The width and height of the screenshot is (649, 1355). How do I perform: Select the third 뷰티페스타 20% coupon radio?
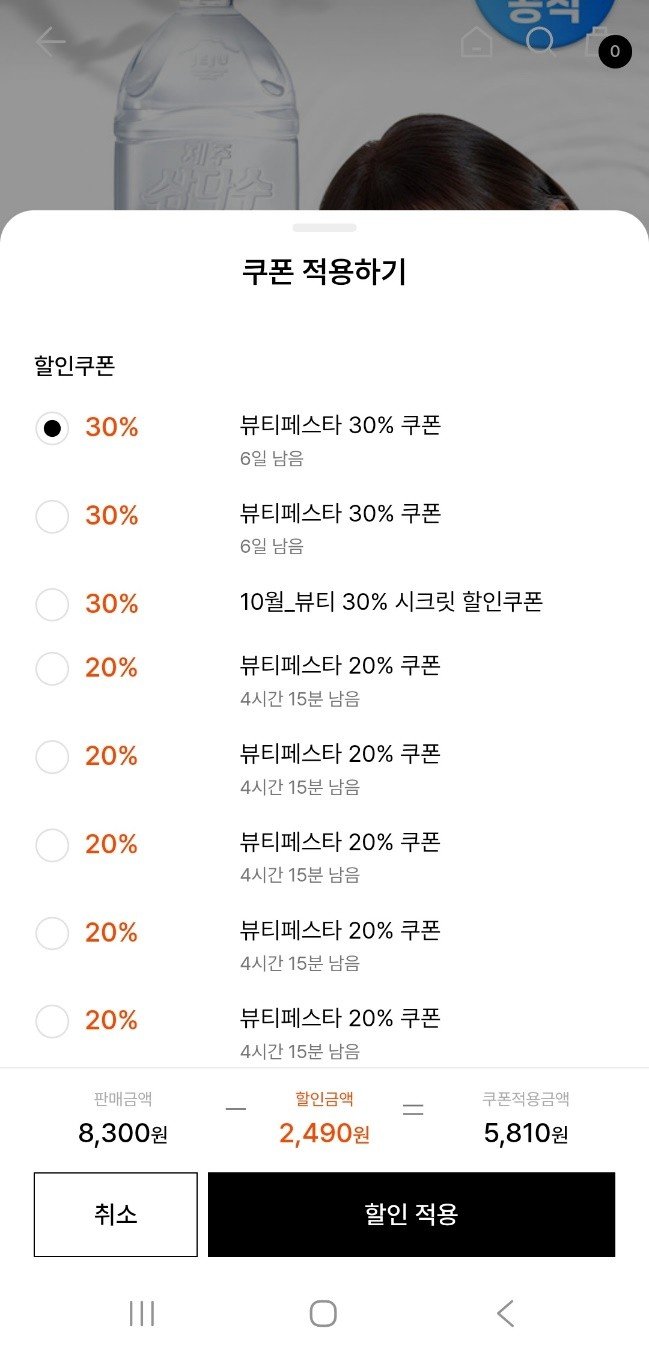coord(52,845)
